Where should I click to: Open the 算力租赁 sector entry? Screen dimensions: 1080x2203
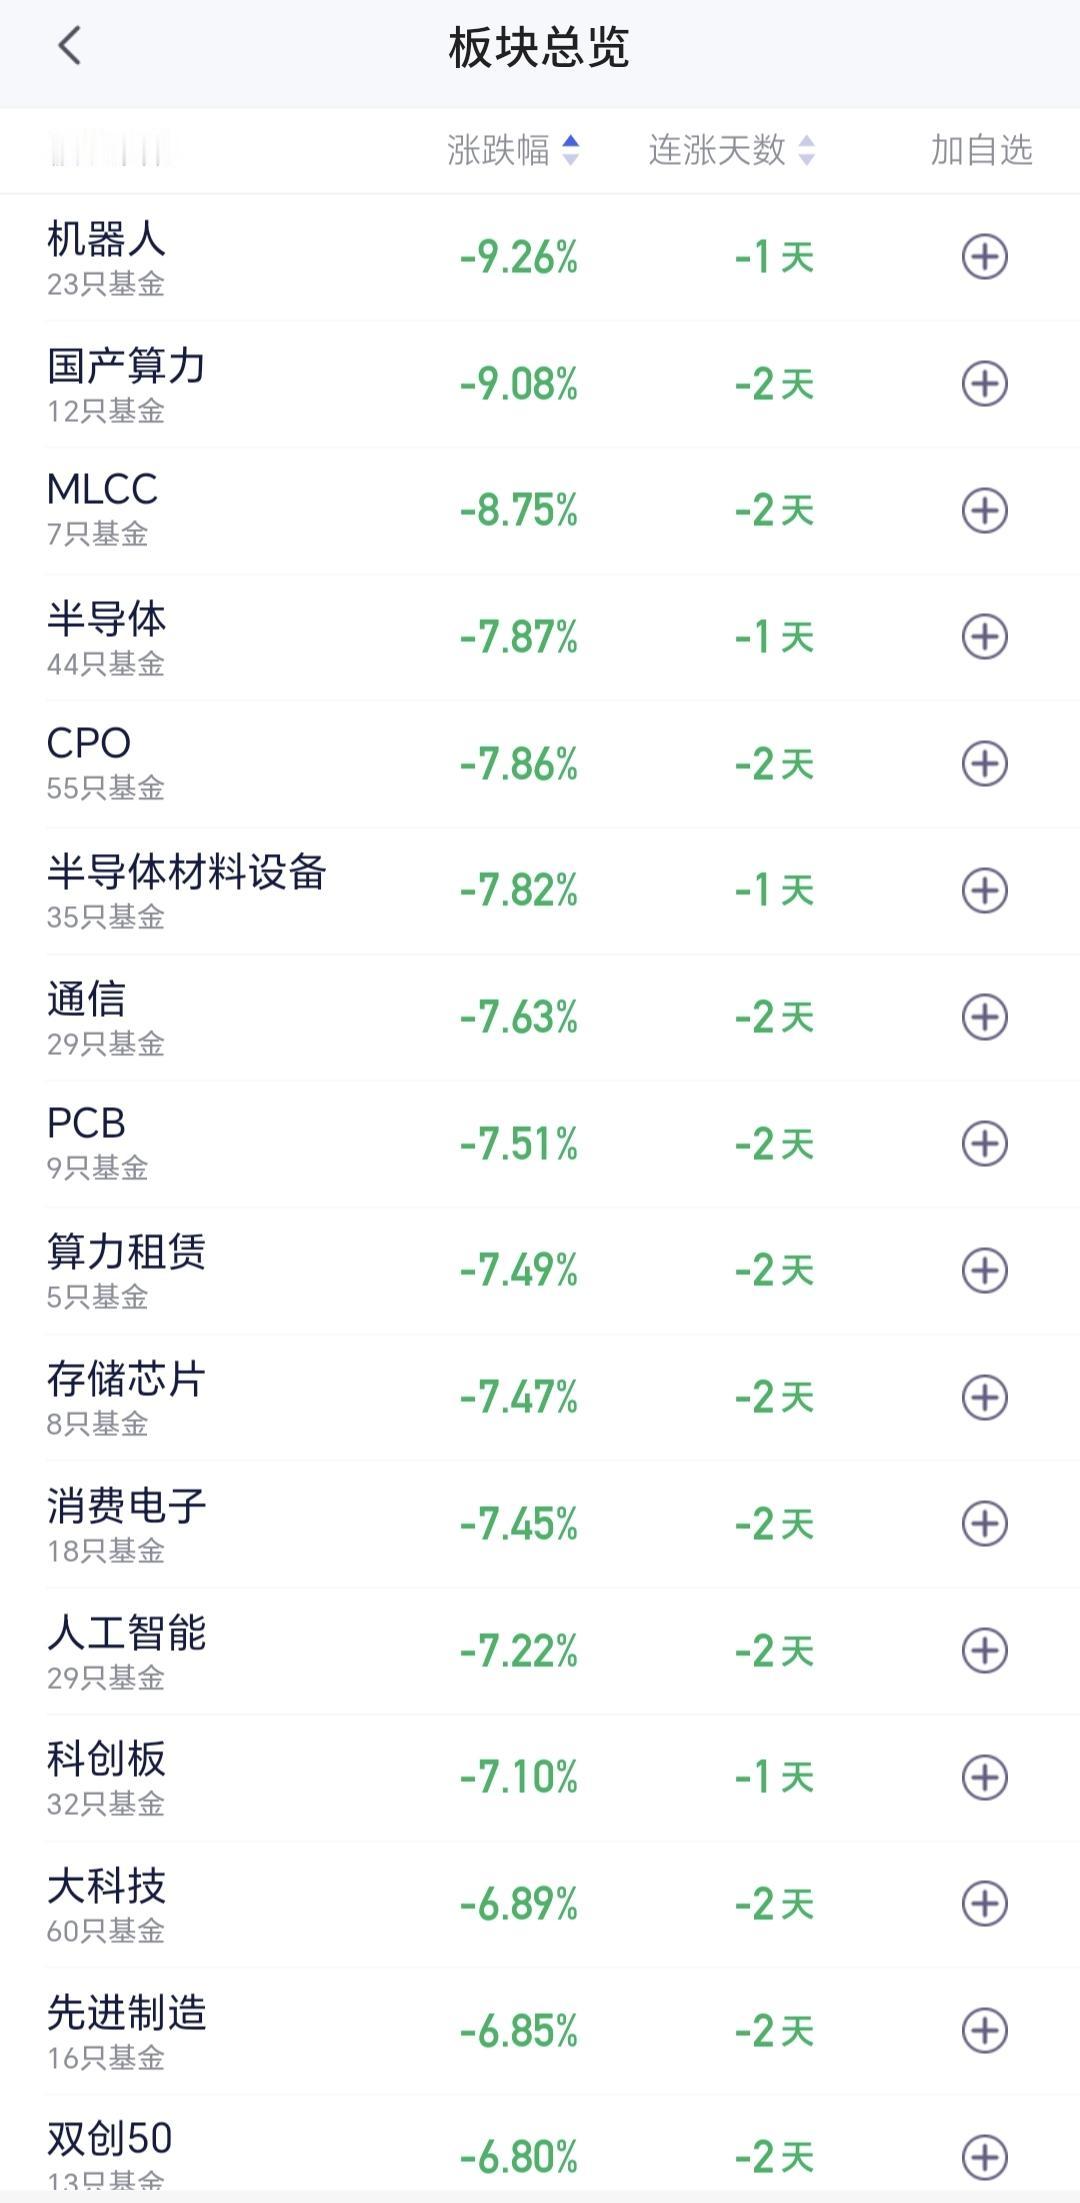click(x=540, y=1271)
